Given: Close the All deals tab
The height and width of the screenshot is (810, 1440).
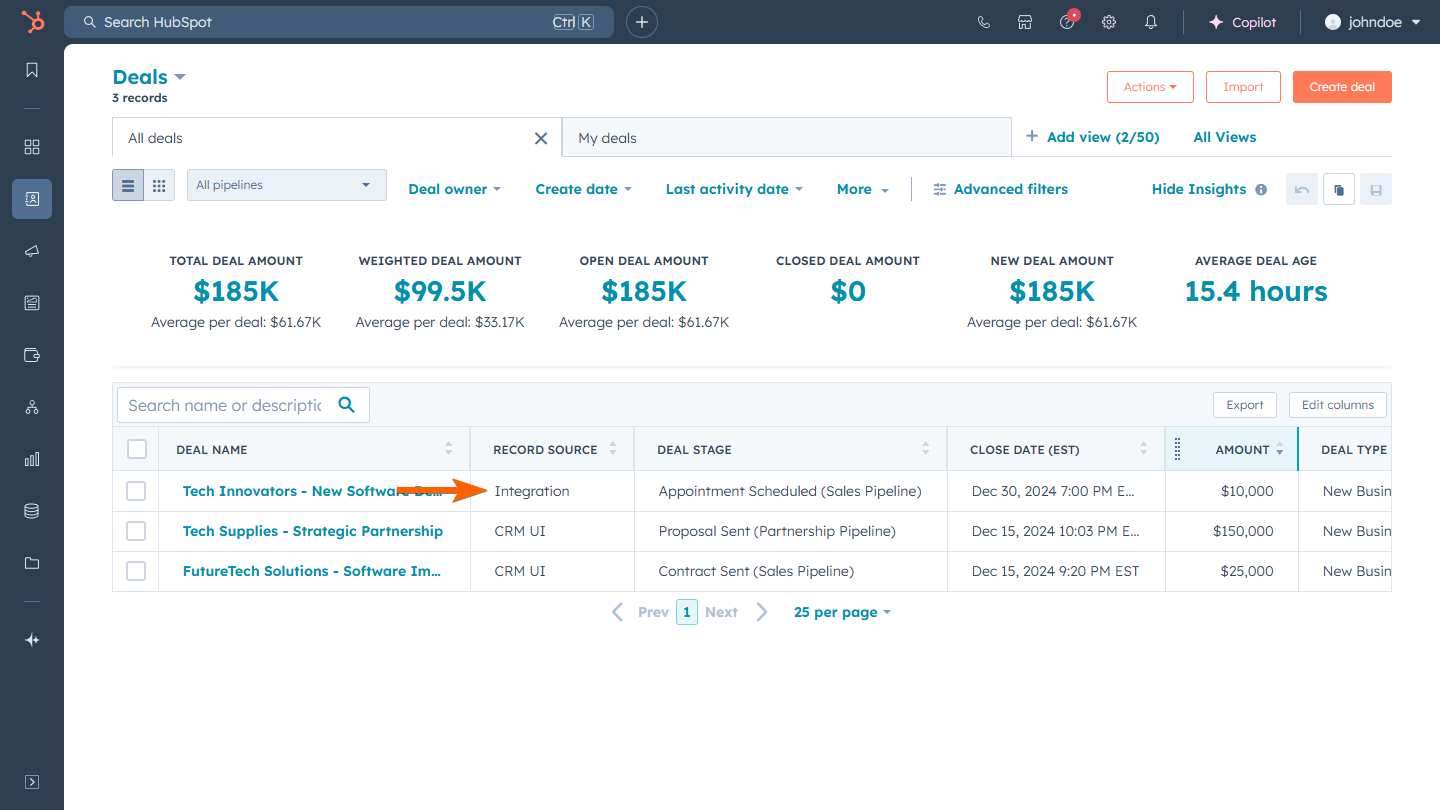Looking at the screenshot, I should coord(541,138).
